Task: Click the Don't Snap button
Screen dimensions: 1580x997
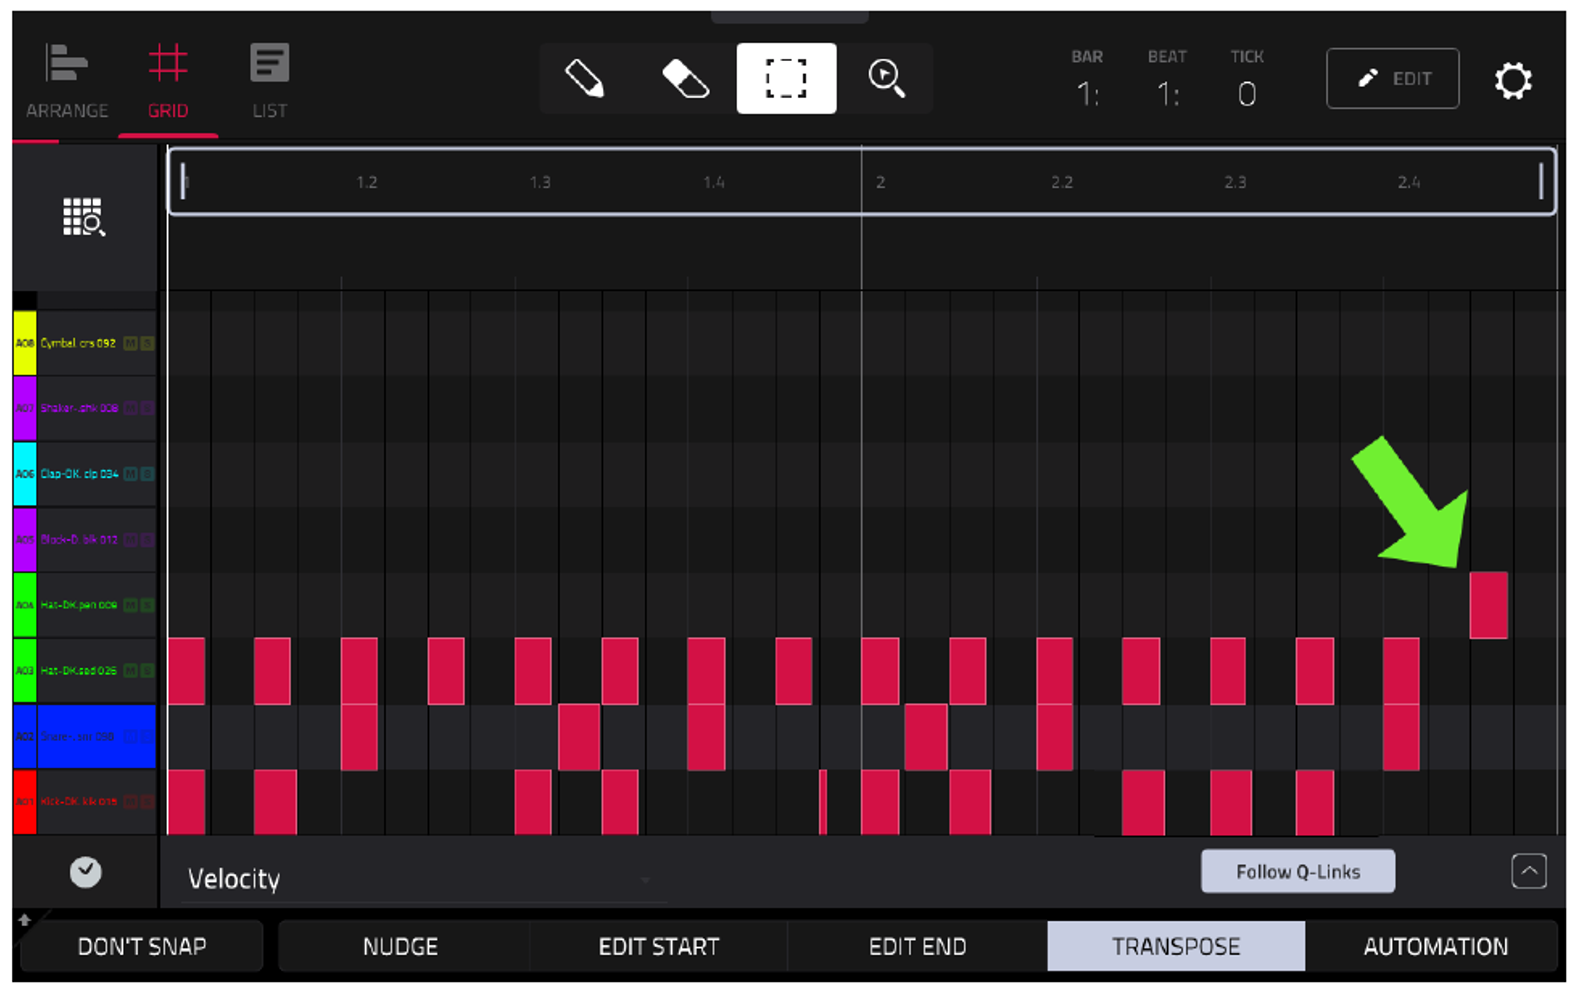Action: [x=142, y=946]
